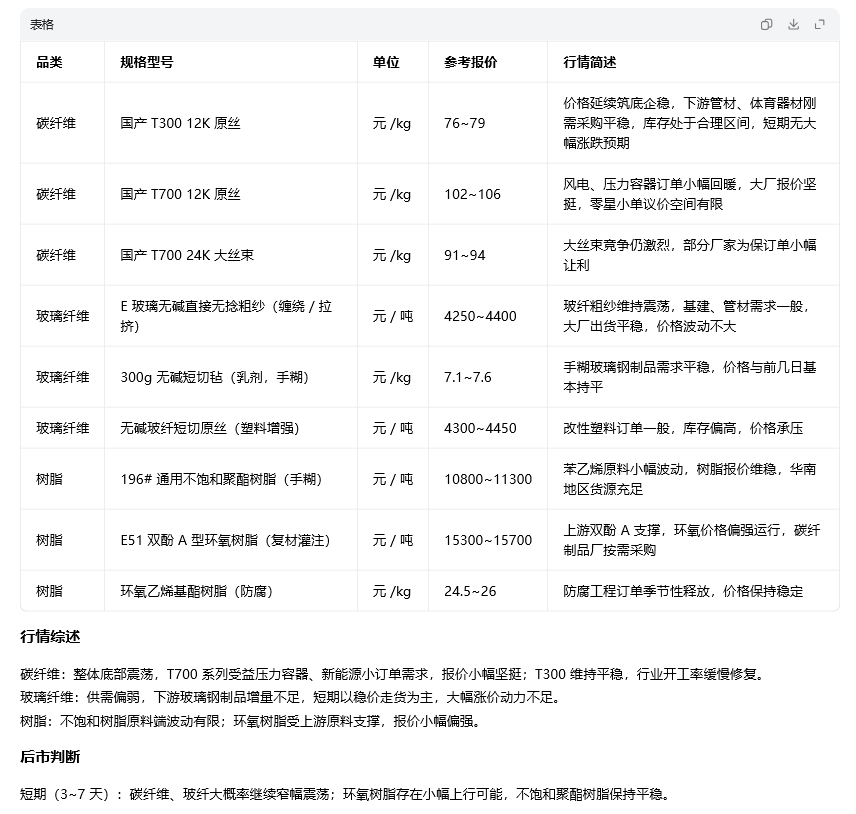Click the 元 / 吨 unit in the 196# row

[x=393, y=479]
